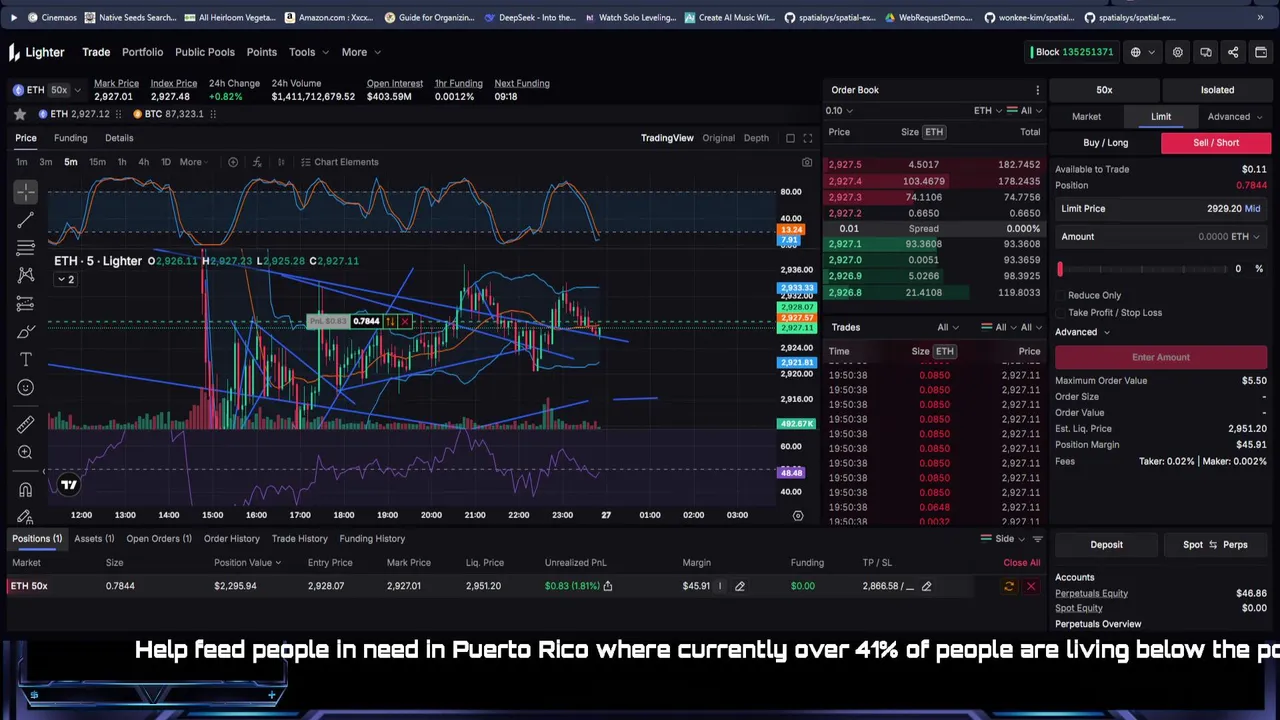The height and width of the screenshot is (720, 1280).
Task: Open the language globe dropdown
Action: (1141, 52)
